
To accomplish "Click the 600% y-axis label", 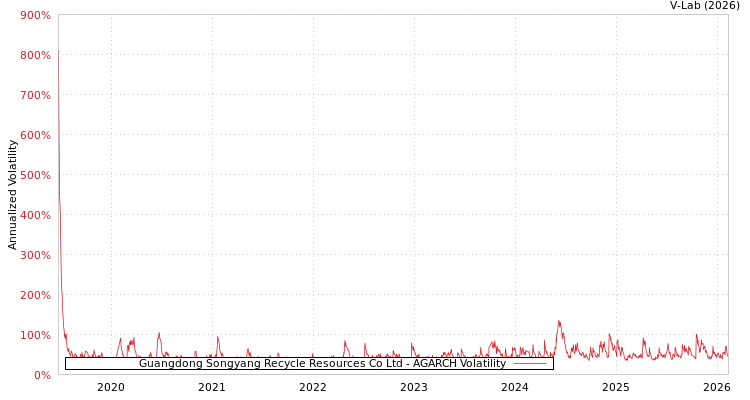I will point(35,135).
